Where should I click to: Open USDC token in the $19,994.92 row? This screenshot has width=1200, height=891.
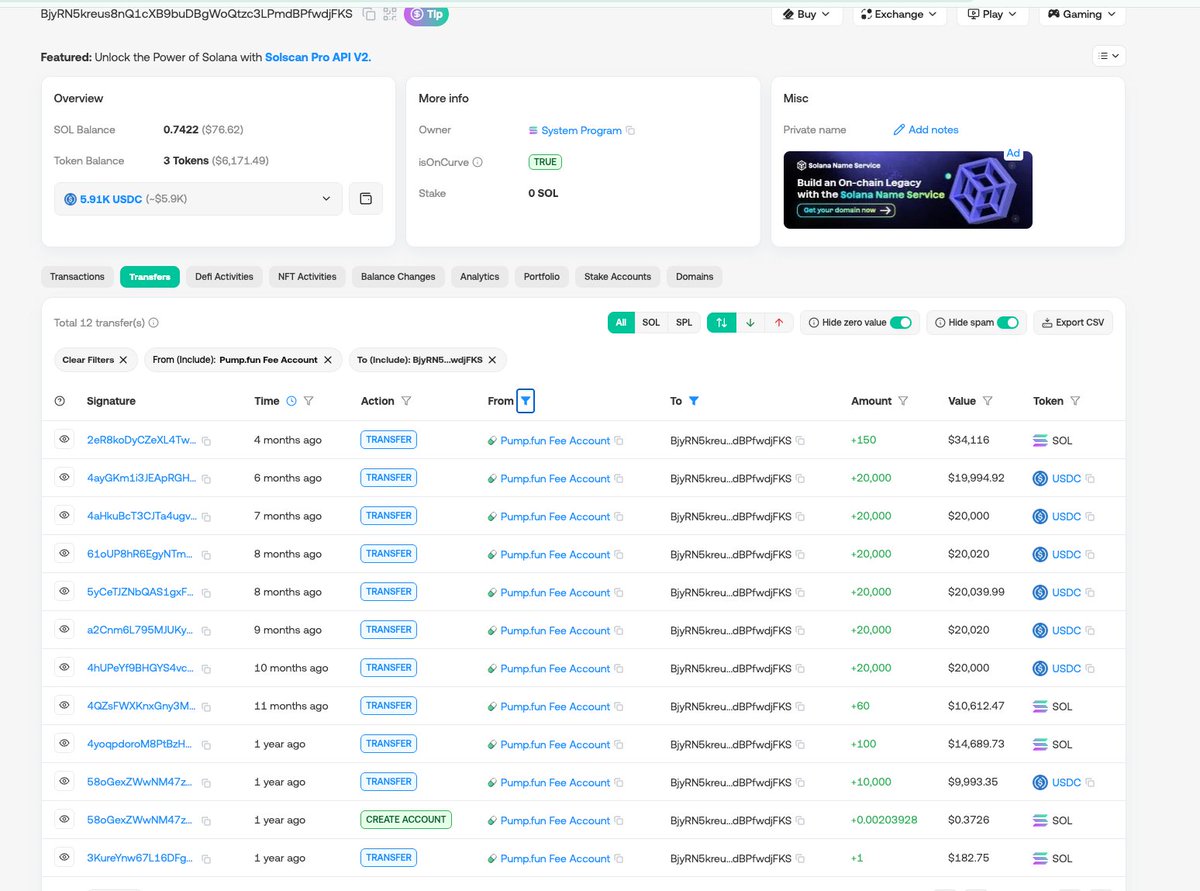[x=1066, y=478]
